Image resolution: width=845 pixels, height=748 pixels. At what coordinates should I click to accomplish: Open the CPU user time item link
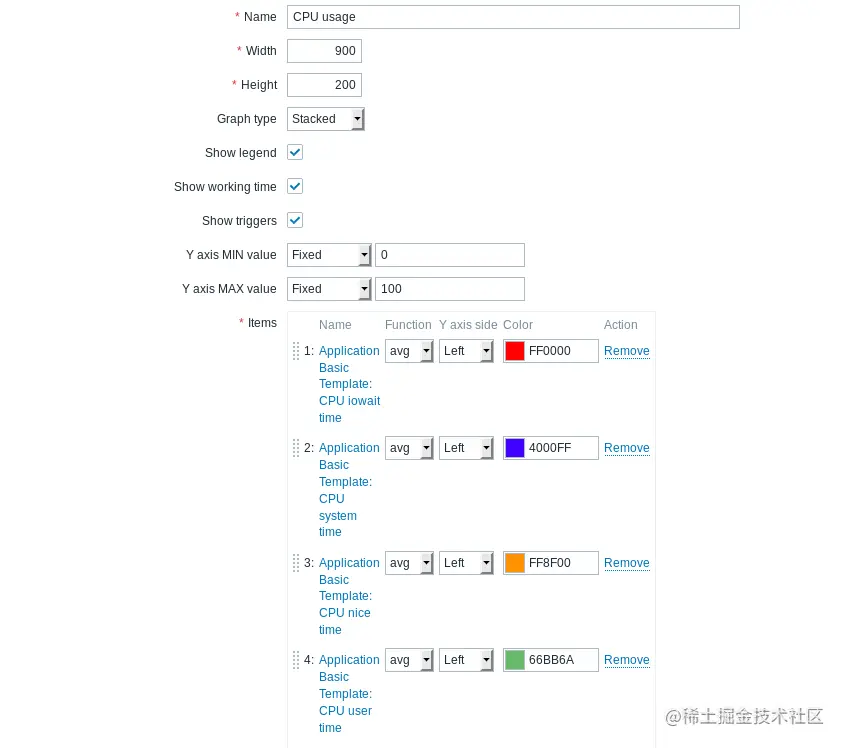click(349, 694)
